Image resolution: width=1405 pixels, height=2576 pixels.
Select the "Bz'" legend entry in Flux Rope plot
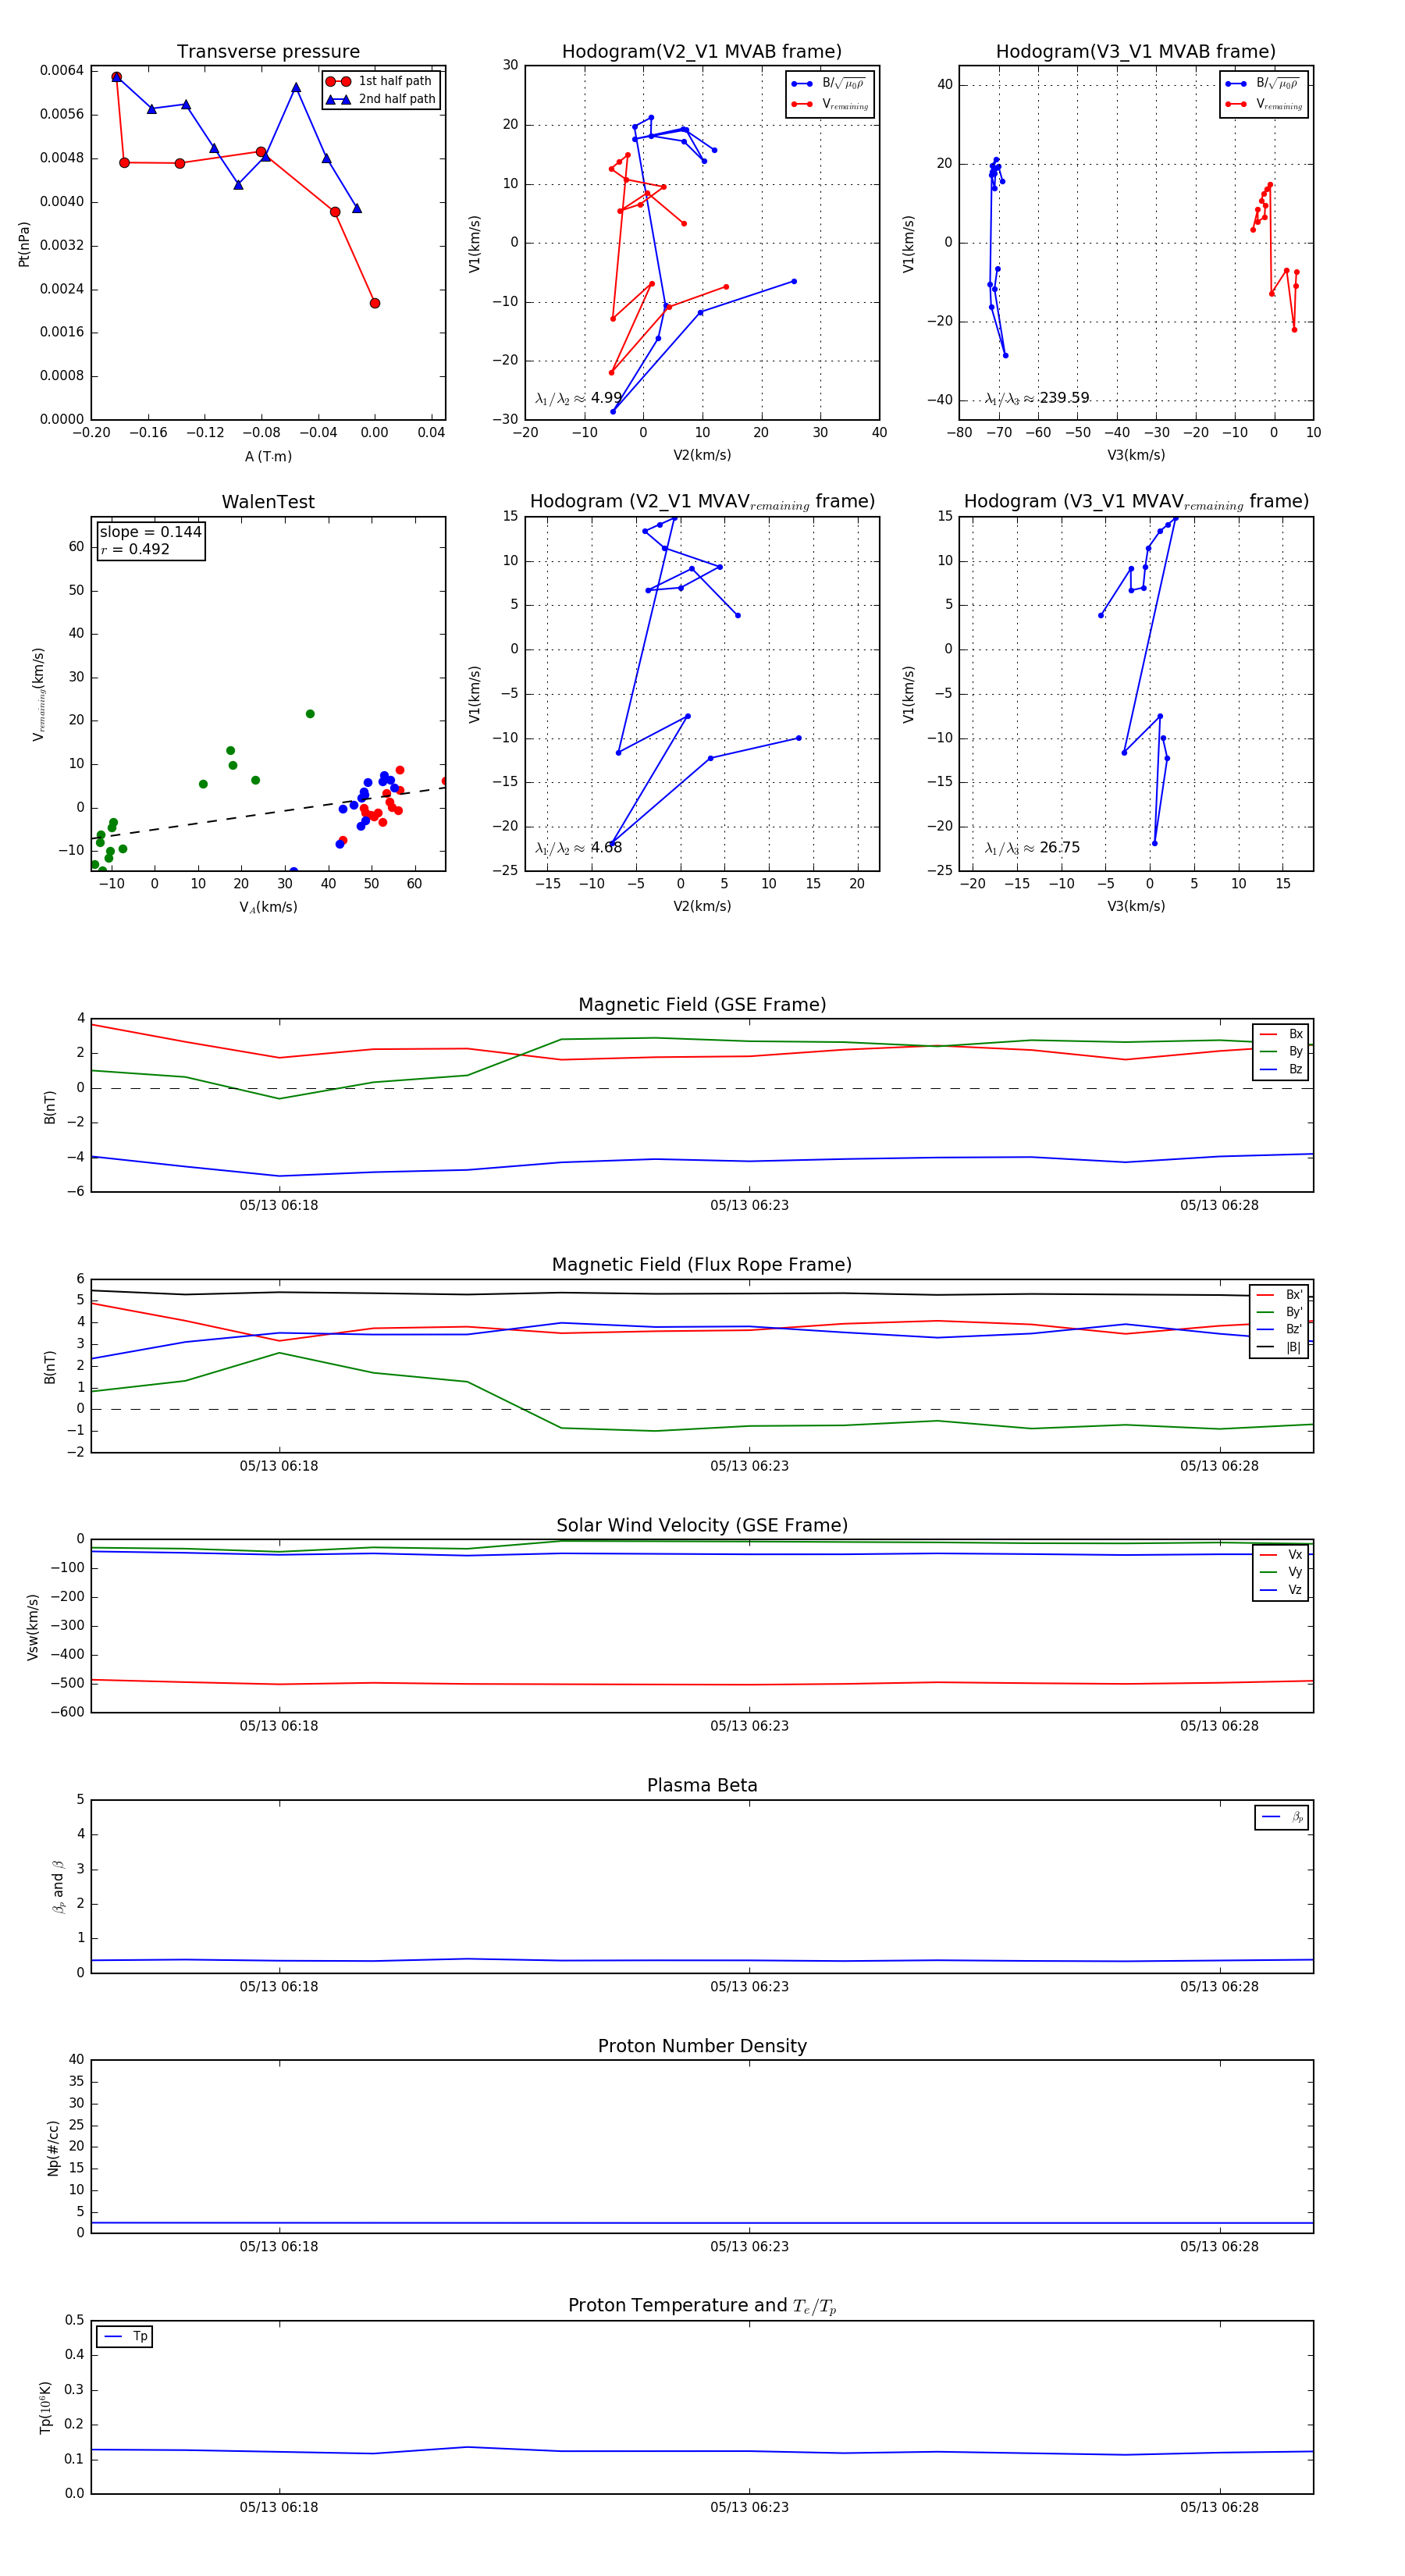click(x=1279, y=1330)
